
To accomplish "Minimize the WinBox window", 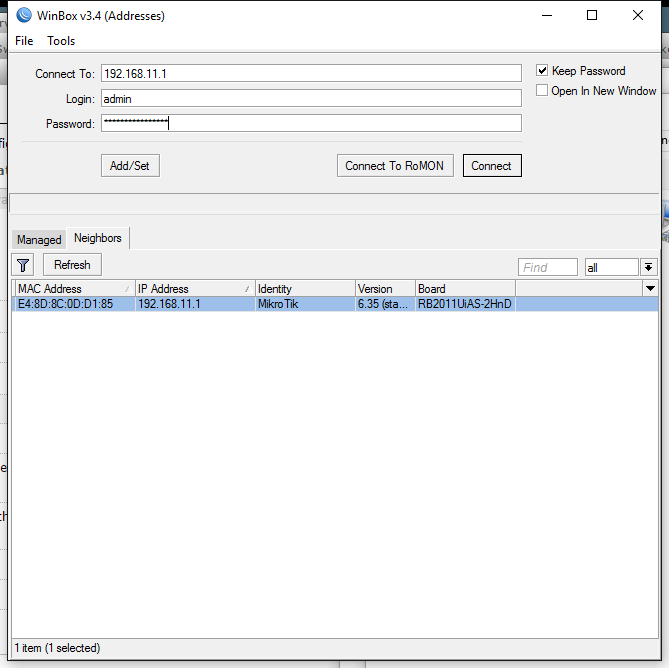I will tap(547, 15).
